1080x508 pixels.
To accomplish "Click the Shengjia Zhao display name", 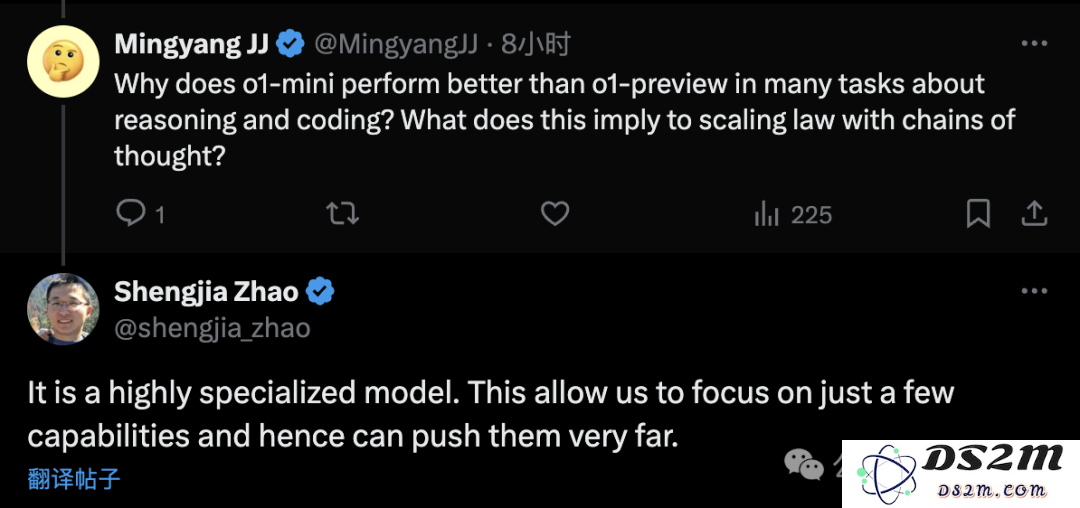I will [x=206, y=292].
